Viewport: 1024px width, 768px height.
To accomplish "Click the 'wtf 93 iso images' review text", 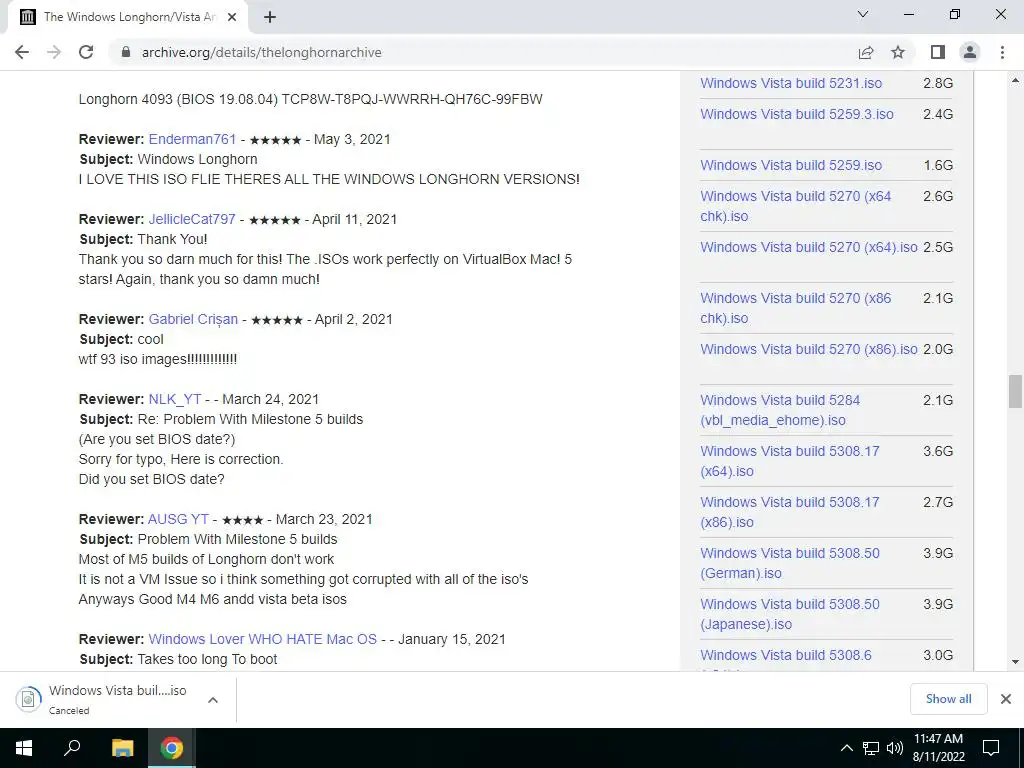I will 157,359.
